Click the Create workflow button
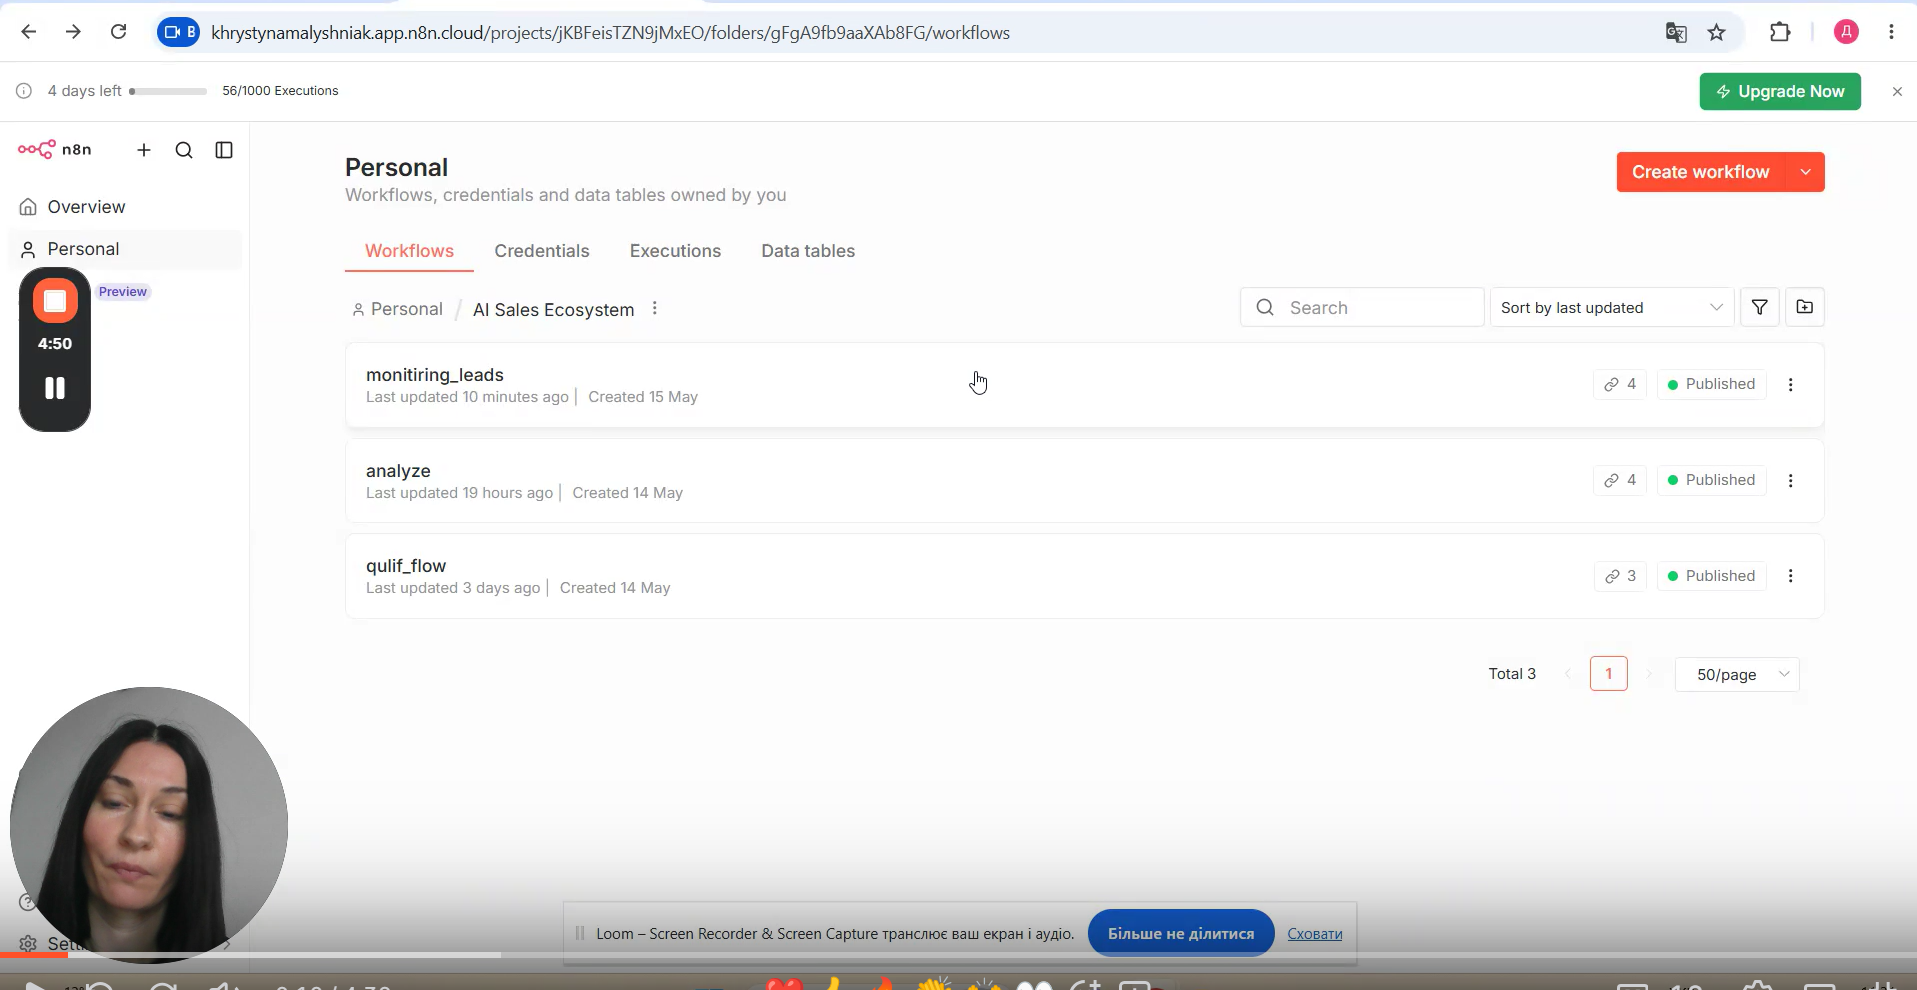Viewport: 1917px width, 990px height. (1700, 172)
